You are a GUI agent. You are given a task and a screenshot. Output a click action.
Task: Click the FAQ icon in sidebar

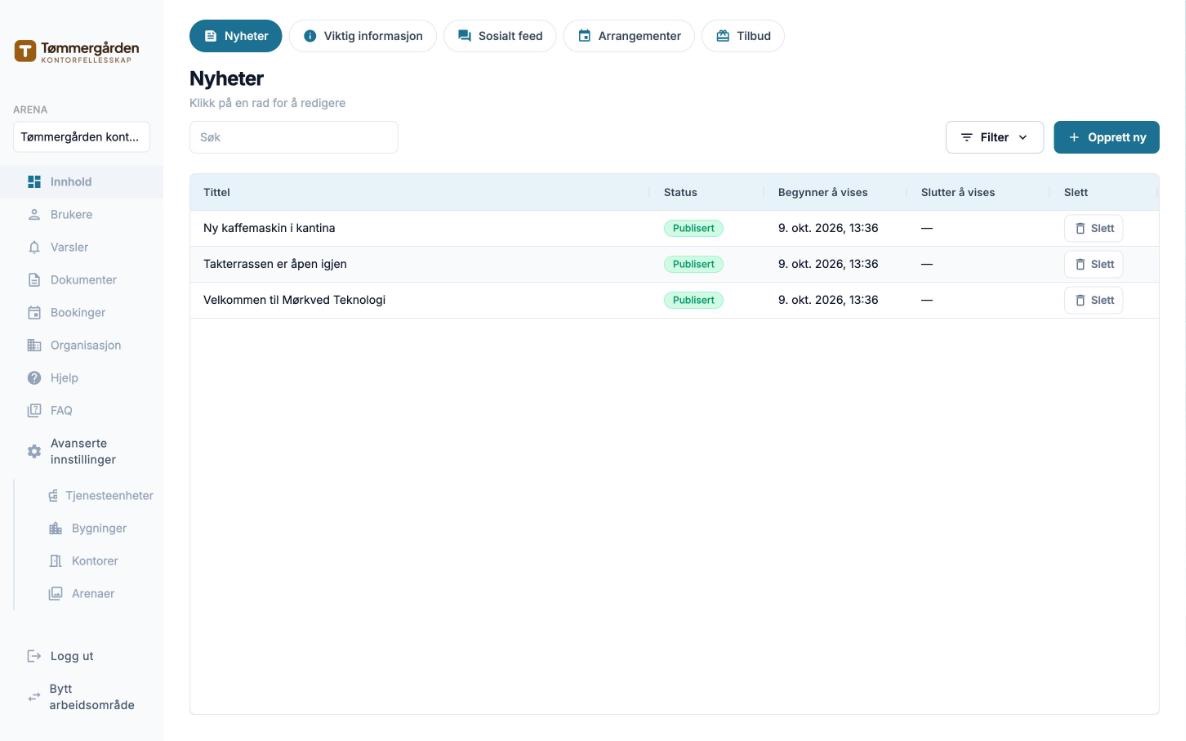coord(34,411)
